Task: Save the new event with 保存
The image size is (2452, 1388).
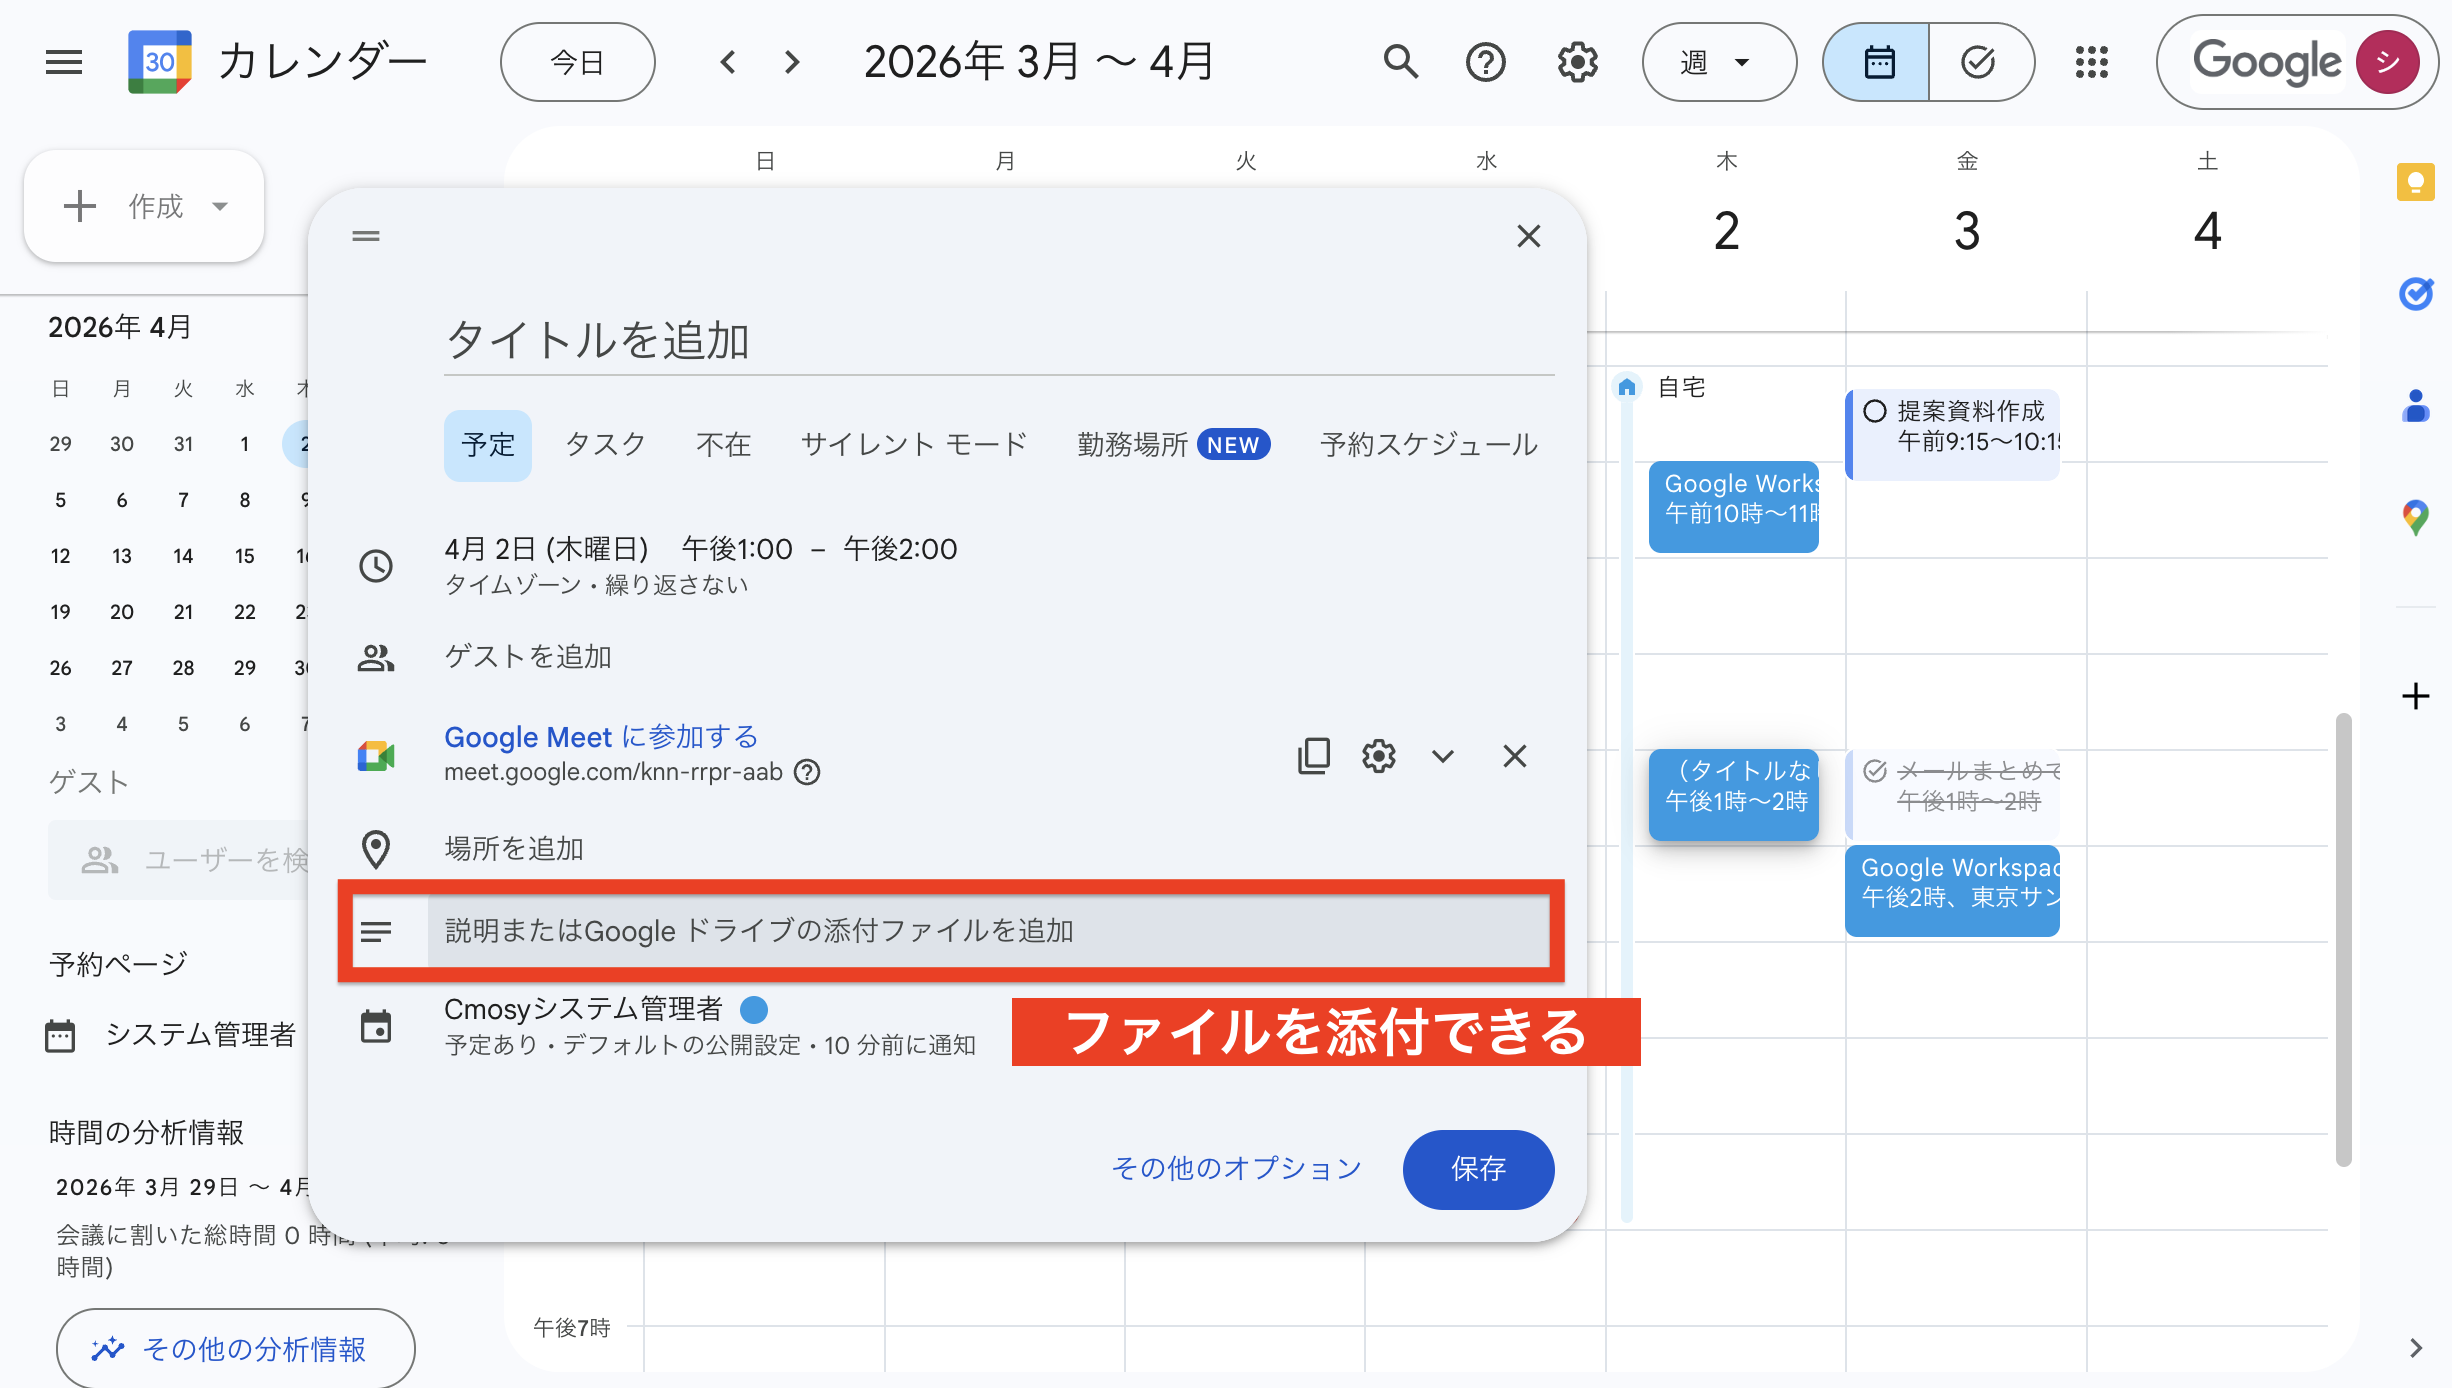Action: (1478, 1169)
